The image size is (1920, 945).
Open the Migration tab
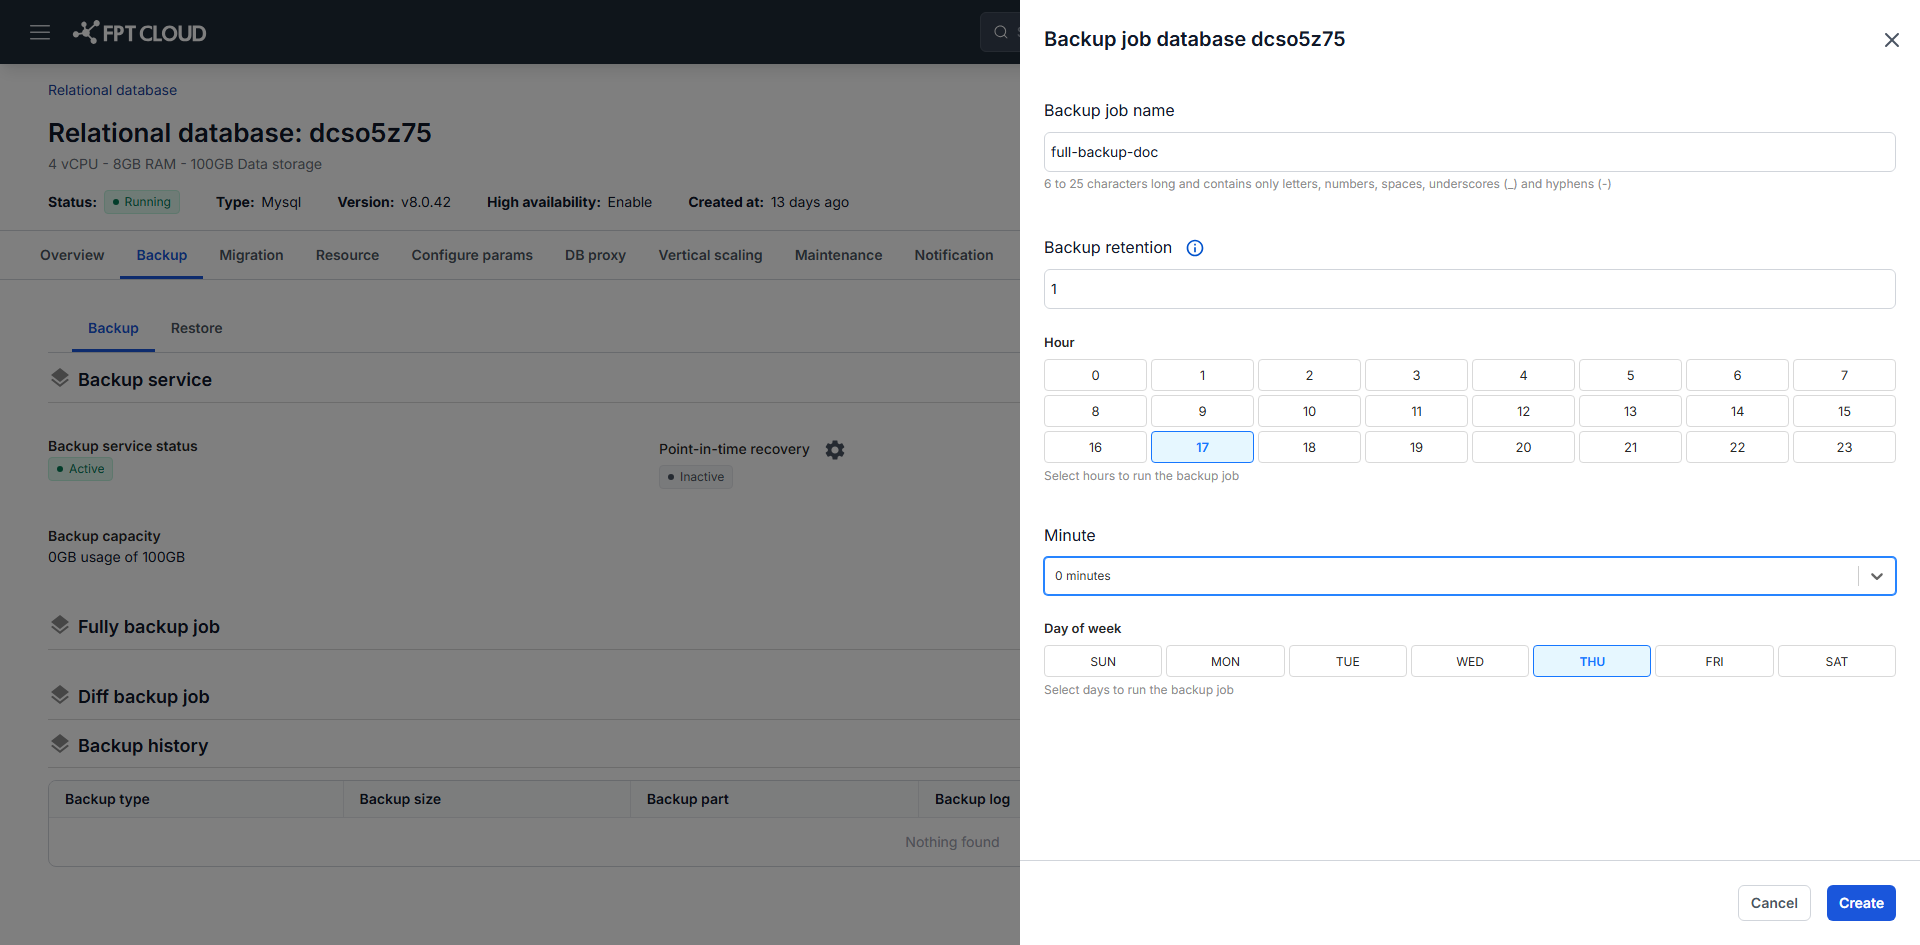251,255
